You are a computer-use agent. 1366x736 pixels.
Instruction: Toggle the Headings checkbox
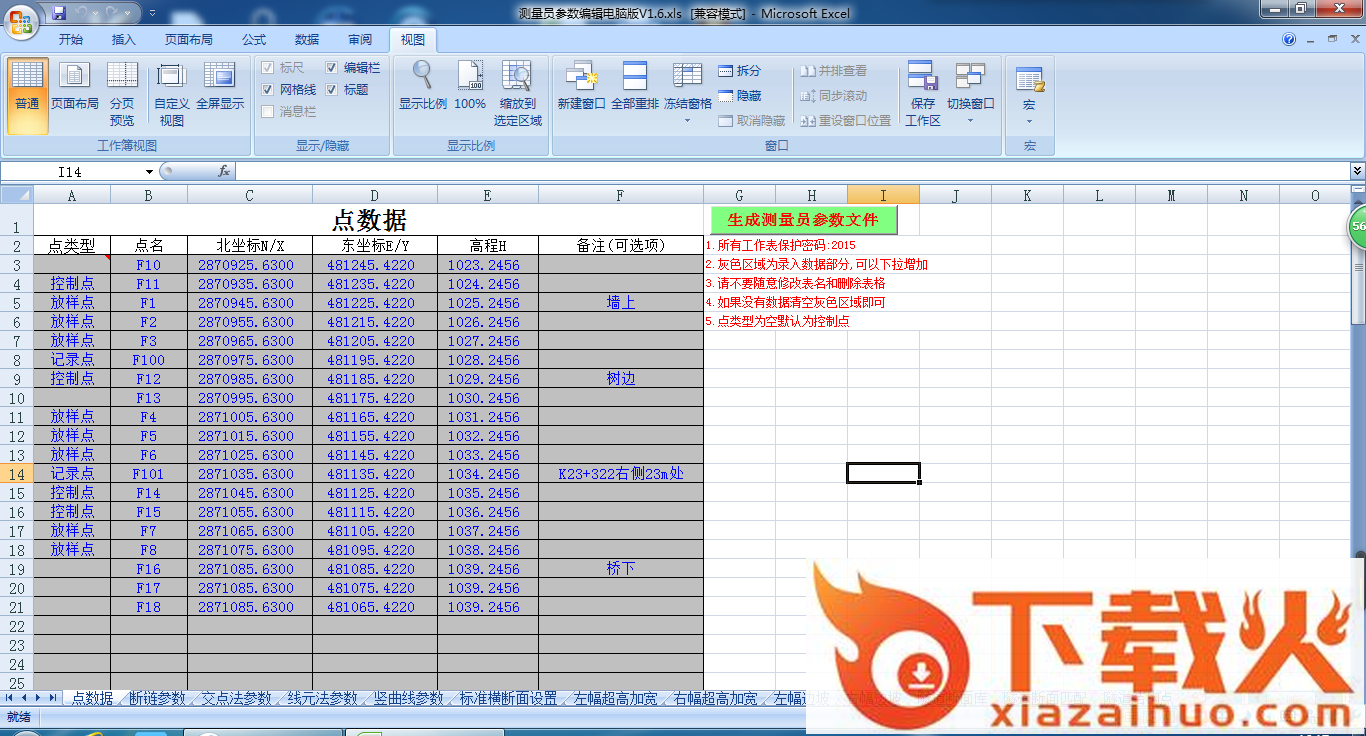(332, 90)
